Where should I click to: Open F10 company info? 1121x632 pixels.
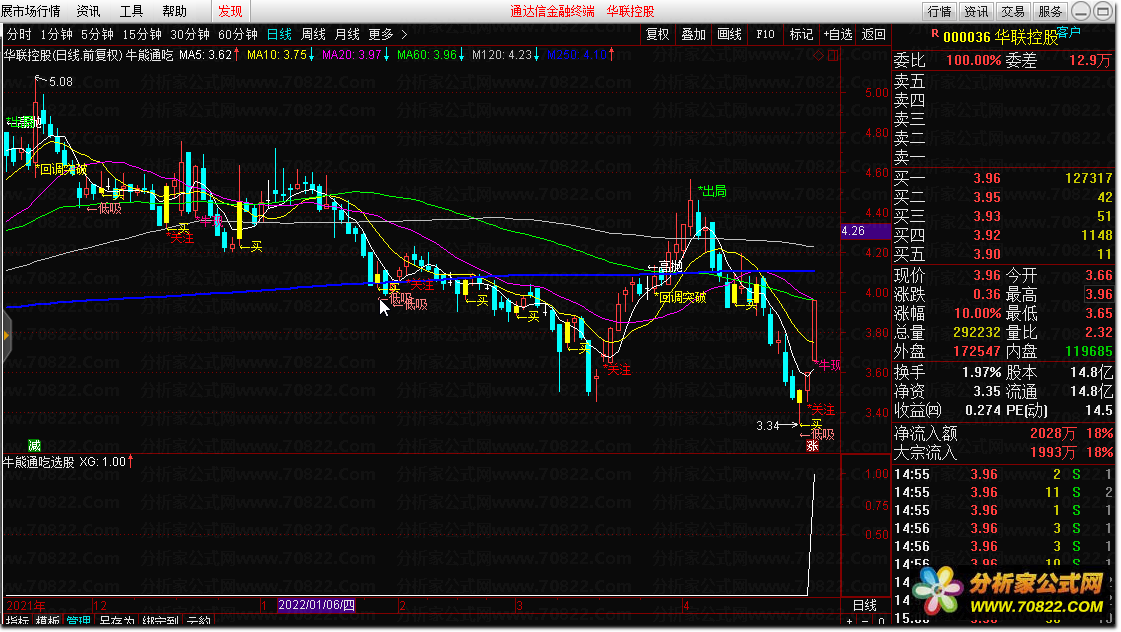coord(765,34)
